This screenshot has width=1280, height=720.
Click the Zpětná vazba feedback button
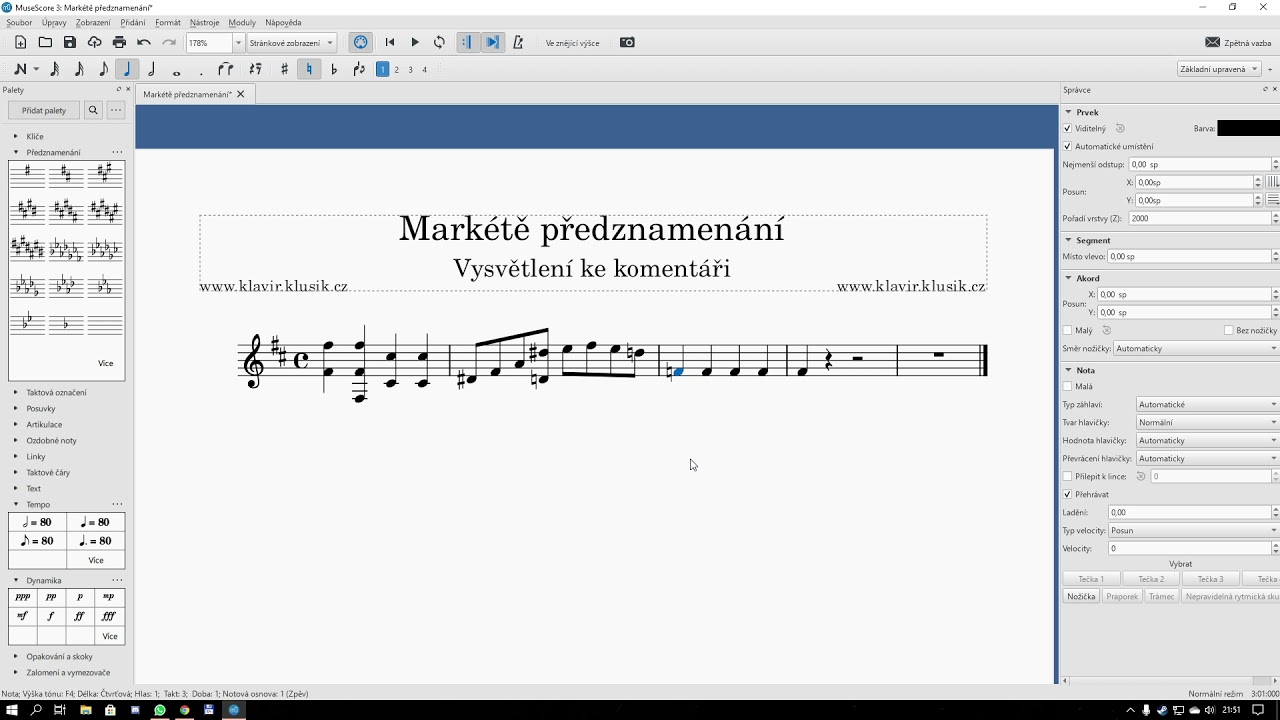click(x=1238, y=42)
